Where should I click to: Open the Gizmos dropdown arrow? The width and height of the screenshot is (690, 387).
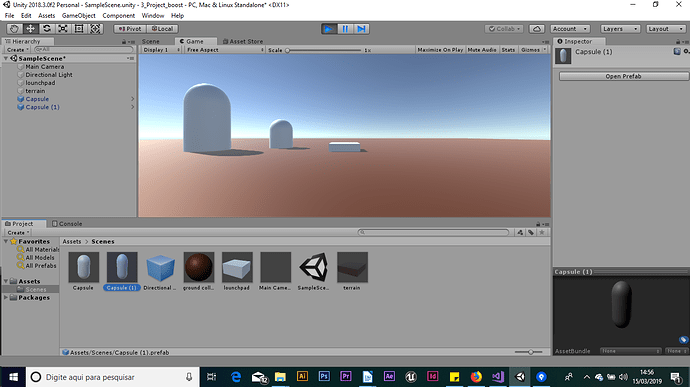click(x=545, y=50)
